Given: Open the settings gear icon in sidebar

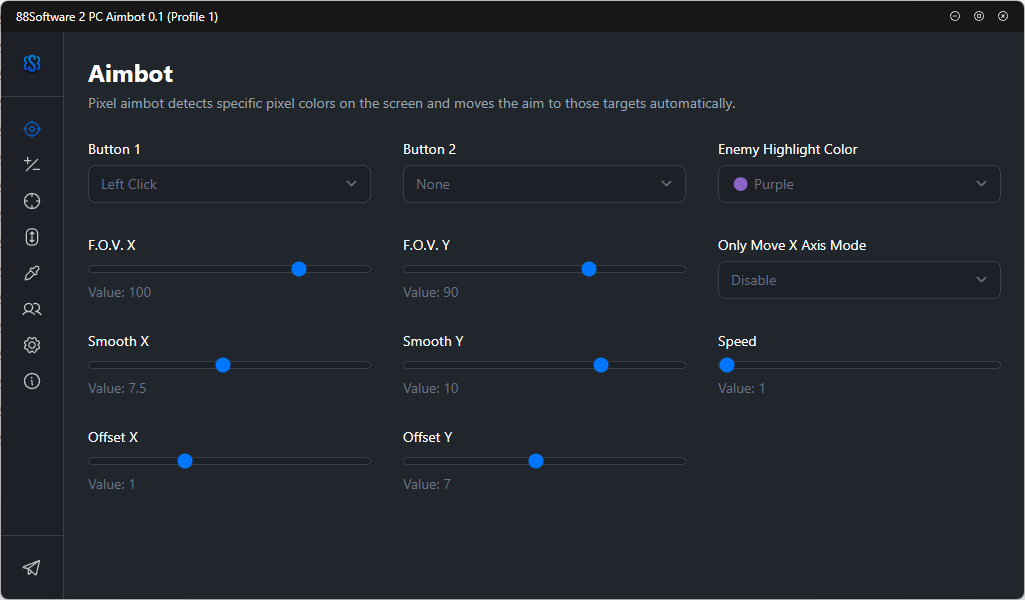Looking at the screenshot, I should (32, 345).
